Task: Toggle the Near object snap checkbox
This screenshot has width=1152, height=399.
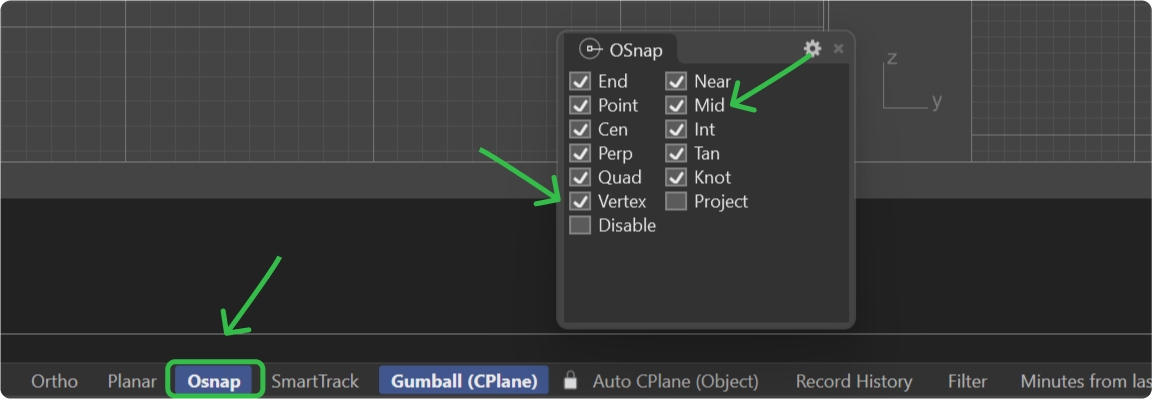Action: tap(676, 81)
